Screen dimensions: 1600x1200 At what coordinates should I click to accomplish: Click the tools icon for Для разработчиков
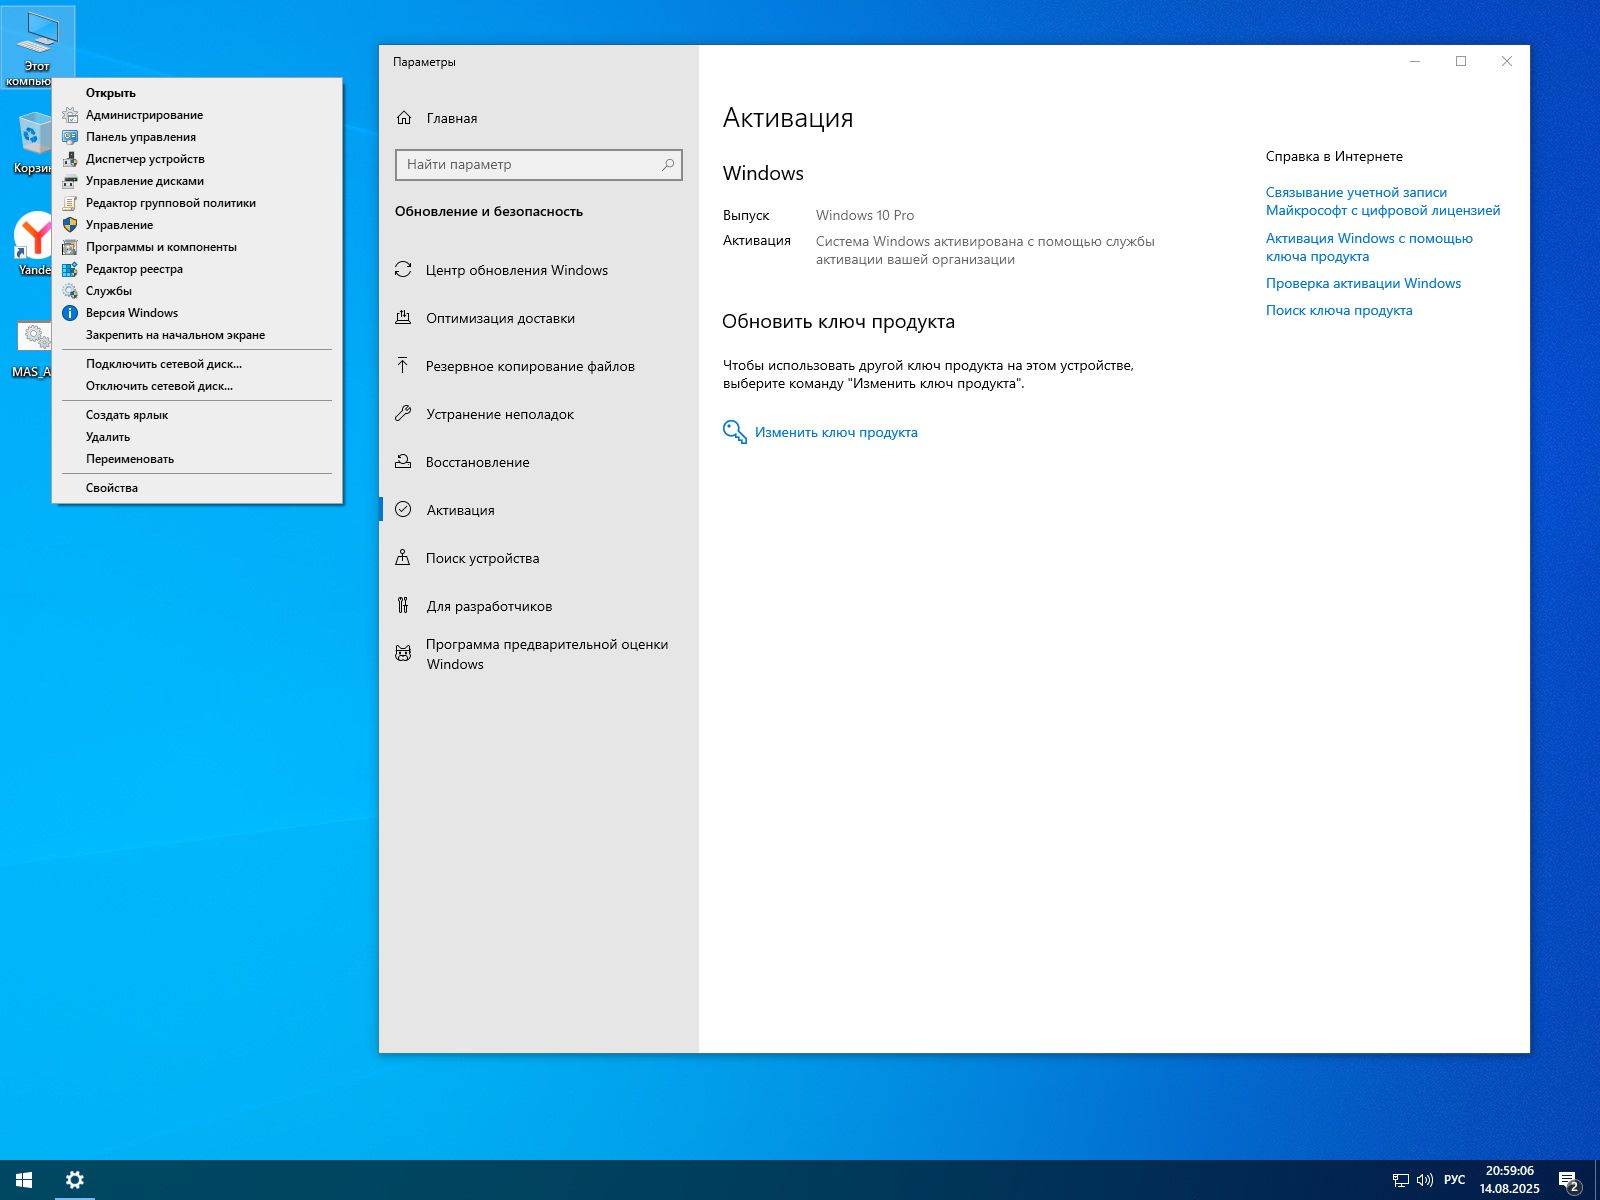403,605
